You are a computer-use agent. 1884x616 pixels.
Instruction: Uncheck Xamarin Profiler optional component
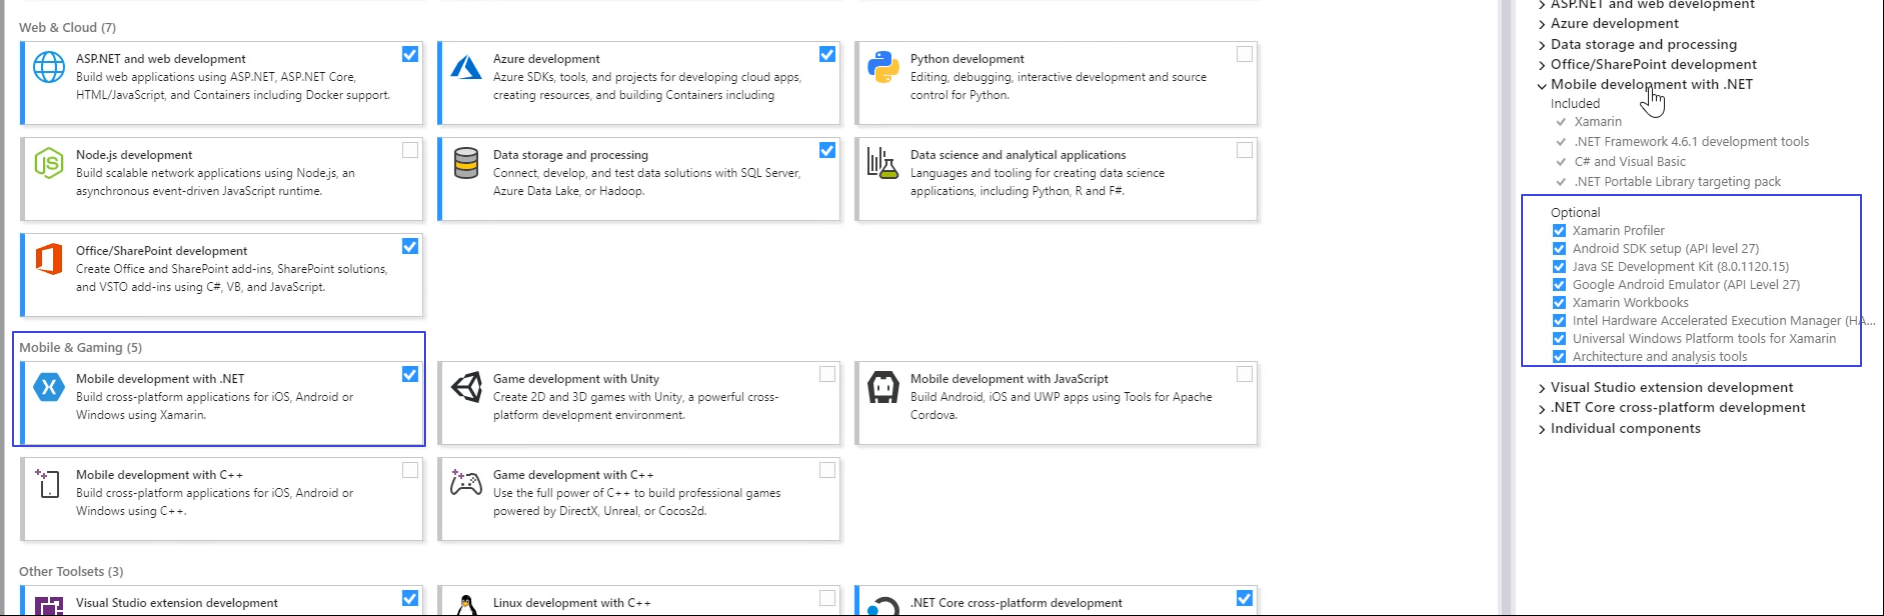click(1559, 231)
